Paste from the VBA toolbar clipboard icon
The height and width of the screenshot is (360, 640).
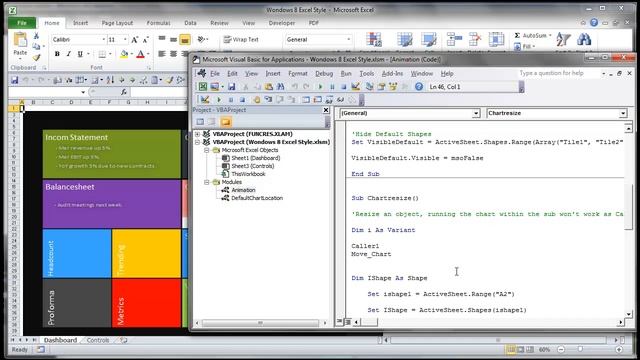[269, 87]
